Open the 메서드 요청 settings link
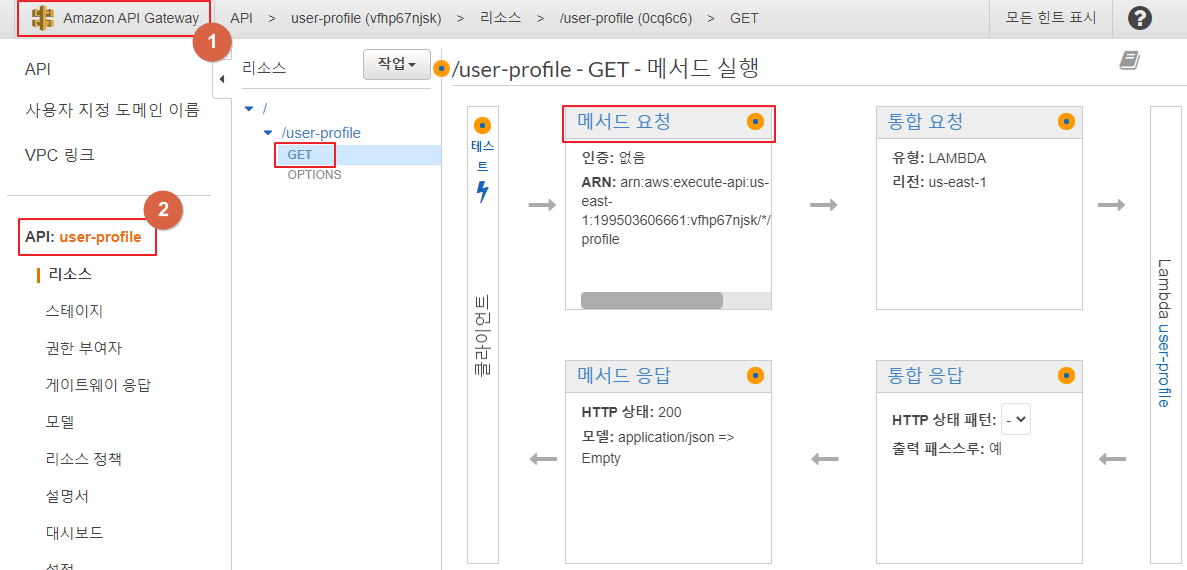Viewport: 1187px width, 570px height. tap(624, 122)
